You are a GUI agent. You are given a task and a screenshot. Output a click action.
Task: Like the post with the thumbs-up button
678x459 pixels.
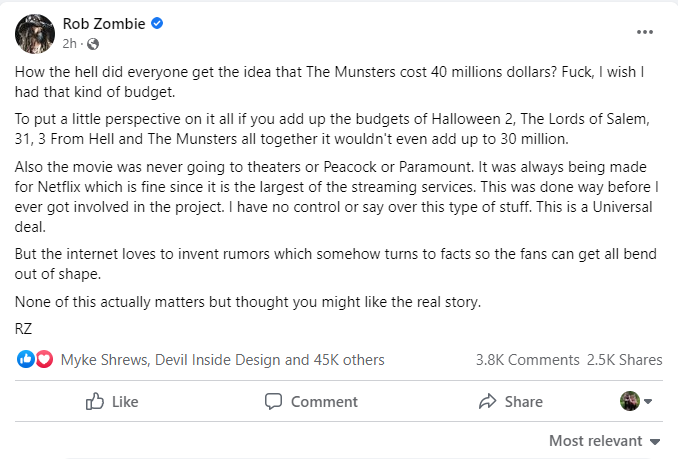point(112,402)
